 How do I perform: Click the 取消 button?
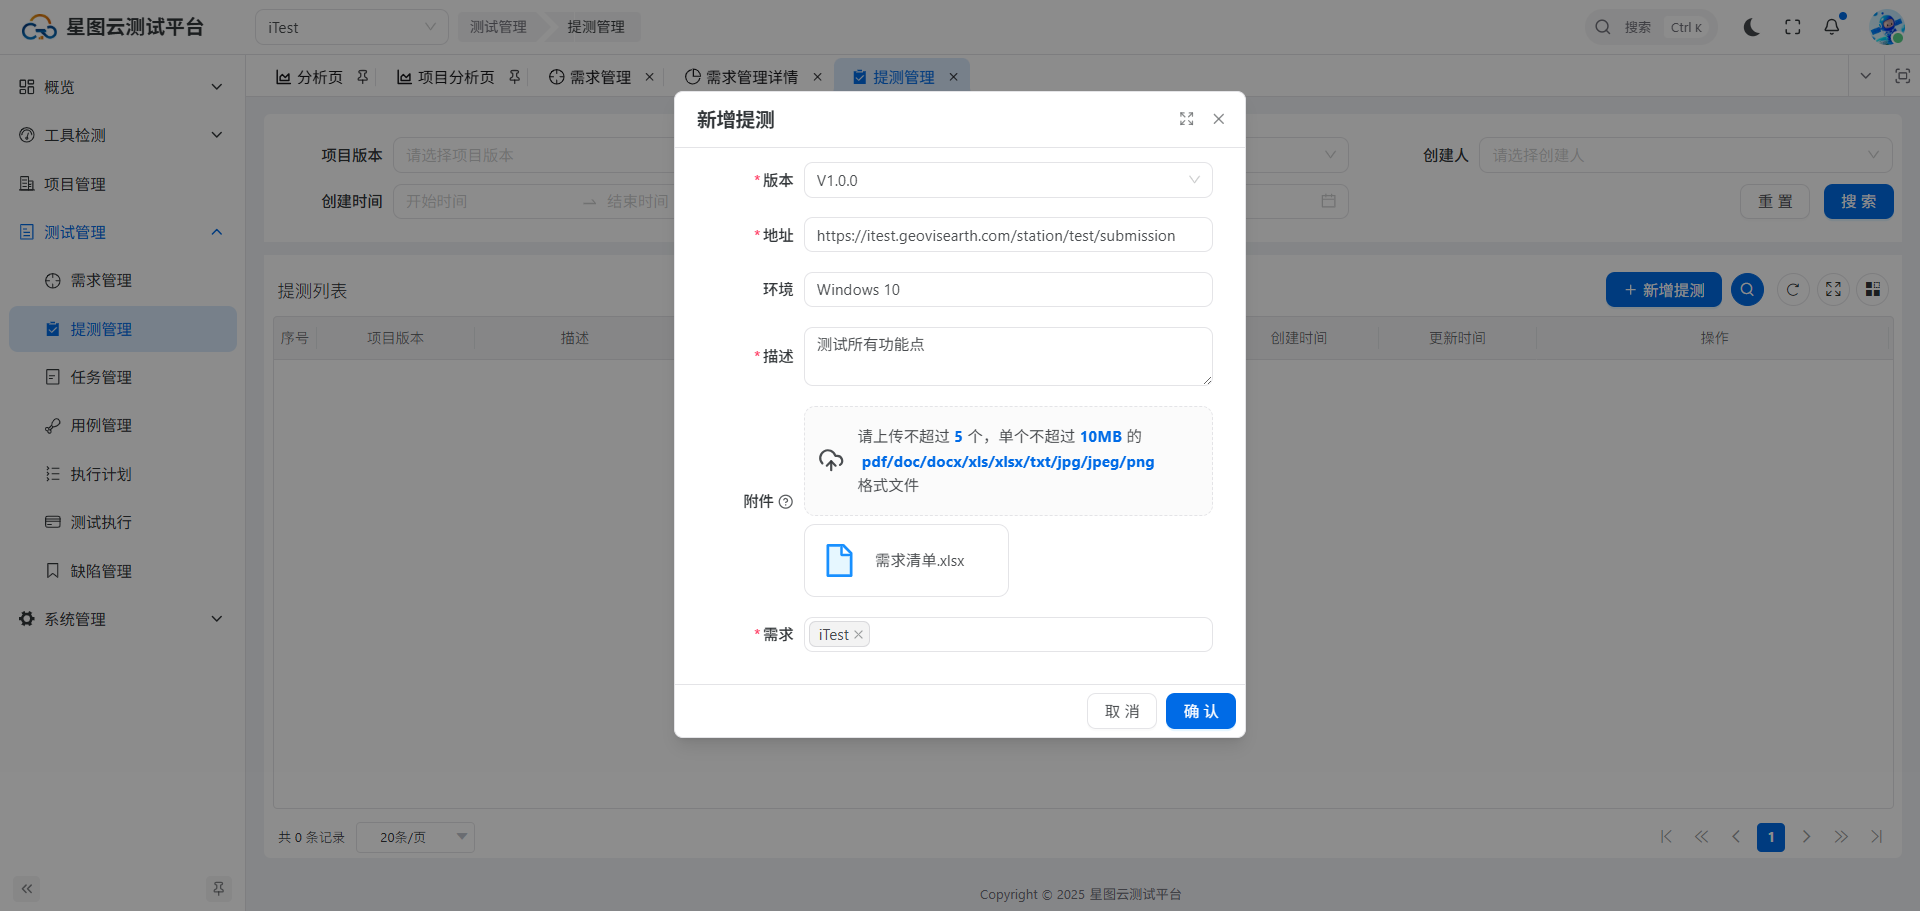1121,711
